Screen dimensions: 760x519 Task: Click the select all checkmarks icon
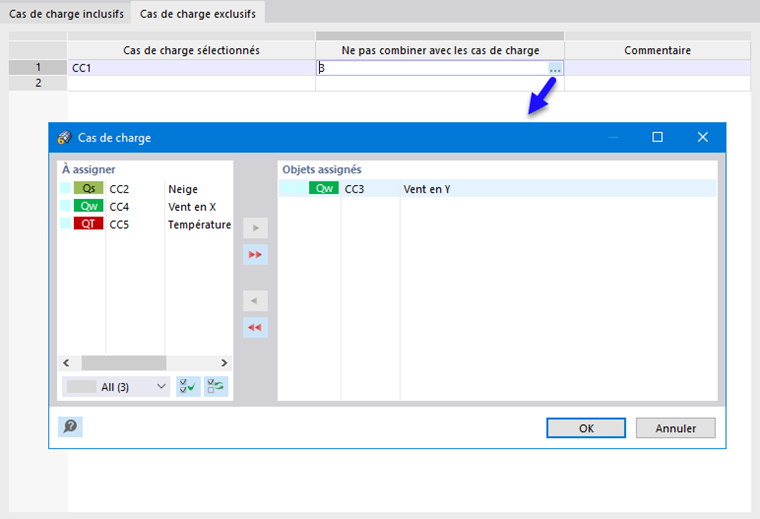[x=188, y=387]
